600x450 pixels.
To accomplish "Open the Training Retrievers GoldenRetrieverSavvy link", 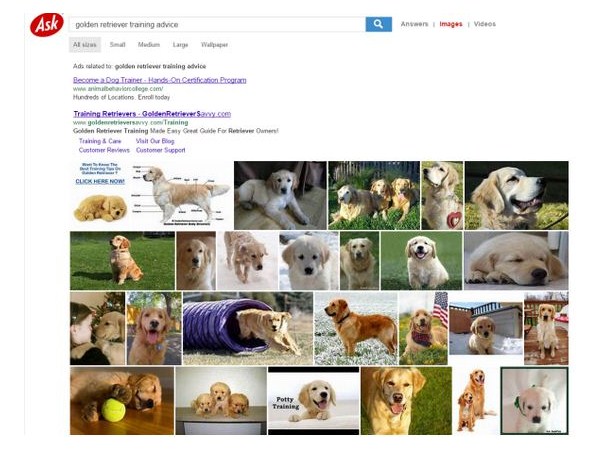I will tap(151, 113).
